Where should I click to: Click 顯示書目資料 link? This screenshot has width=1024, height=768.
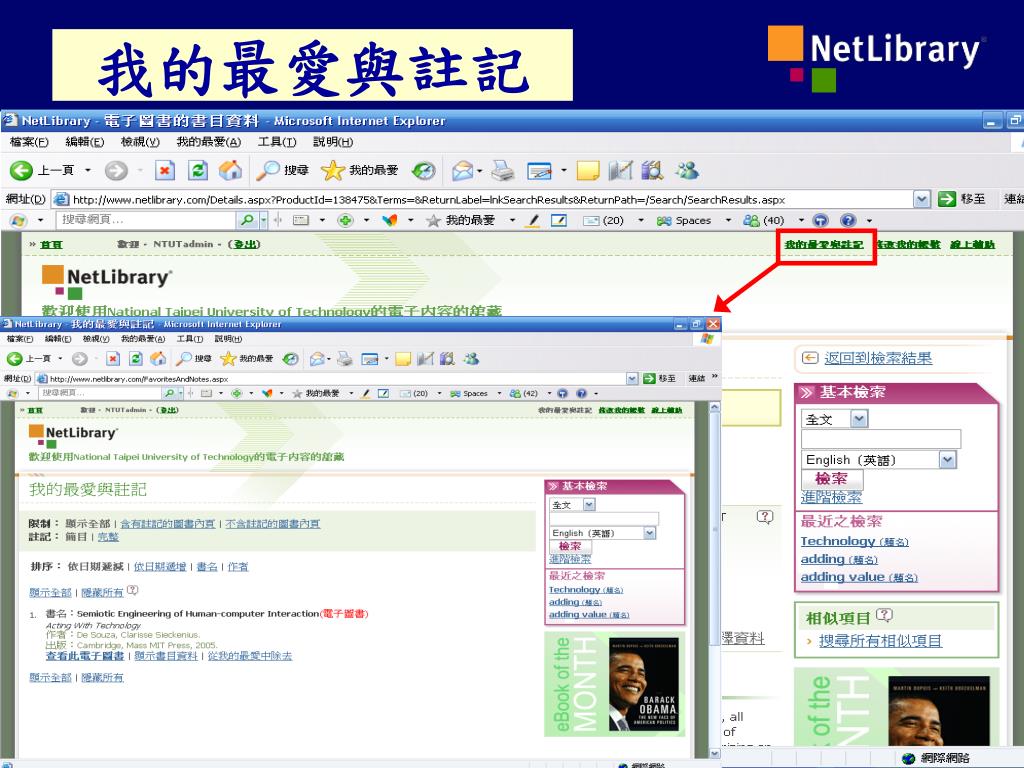click(166, 656)
